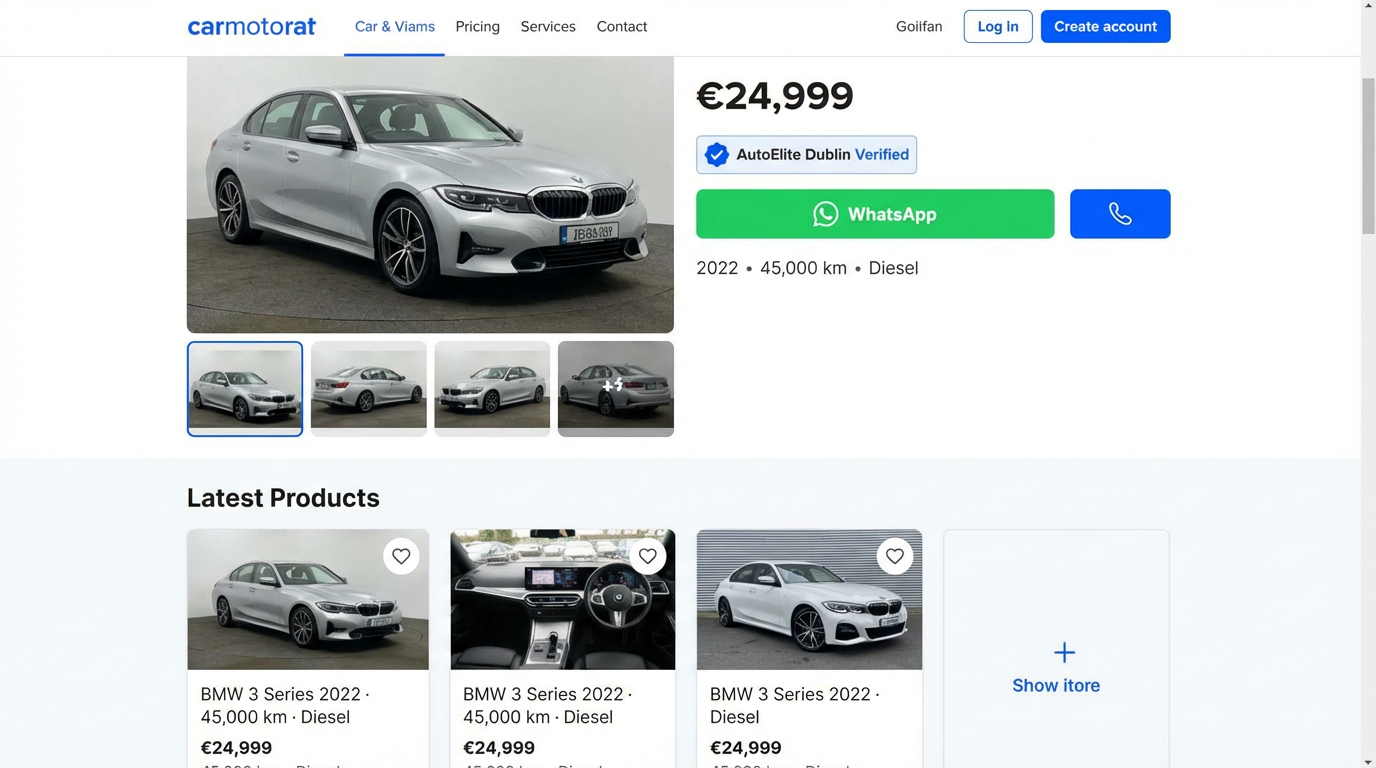Click the main silver BMW photo

pos(429,193)
